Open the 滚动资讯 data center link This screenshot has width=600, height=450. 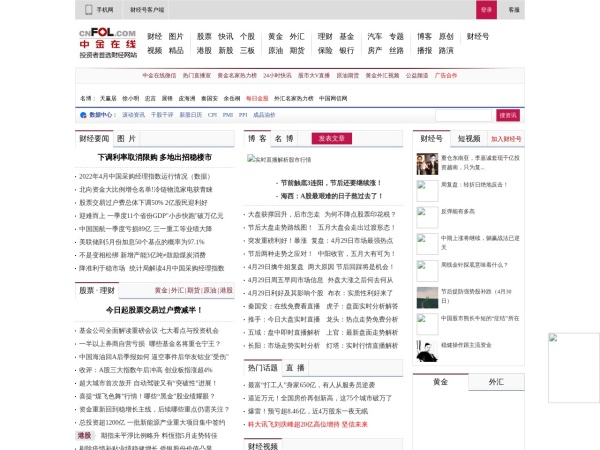(x=134, y=115)
